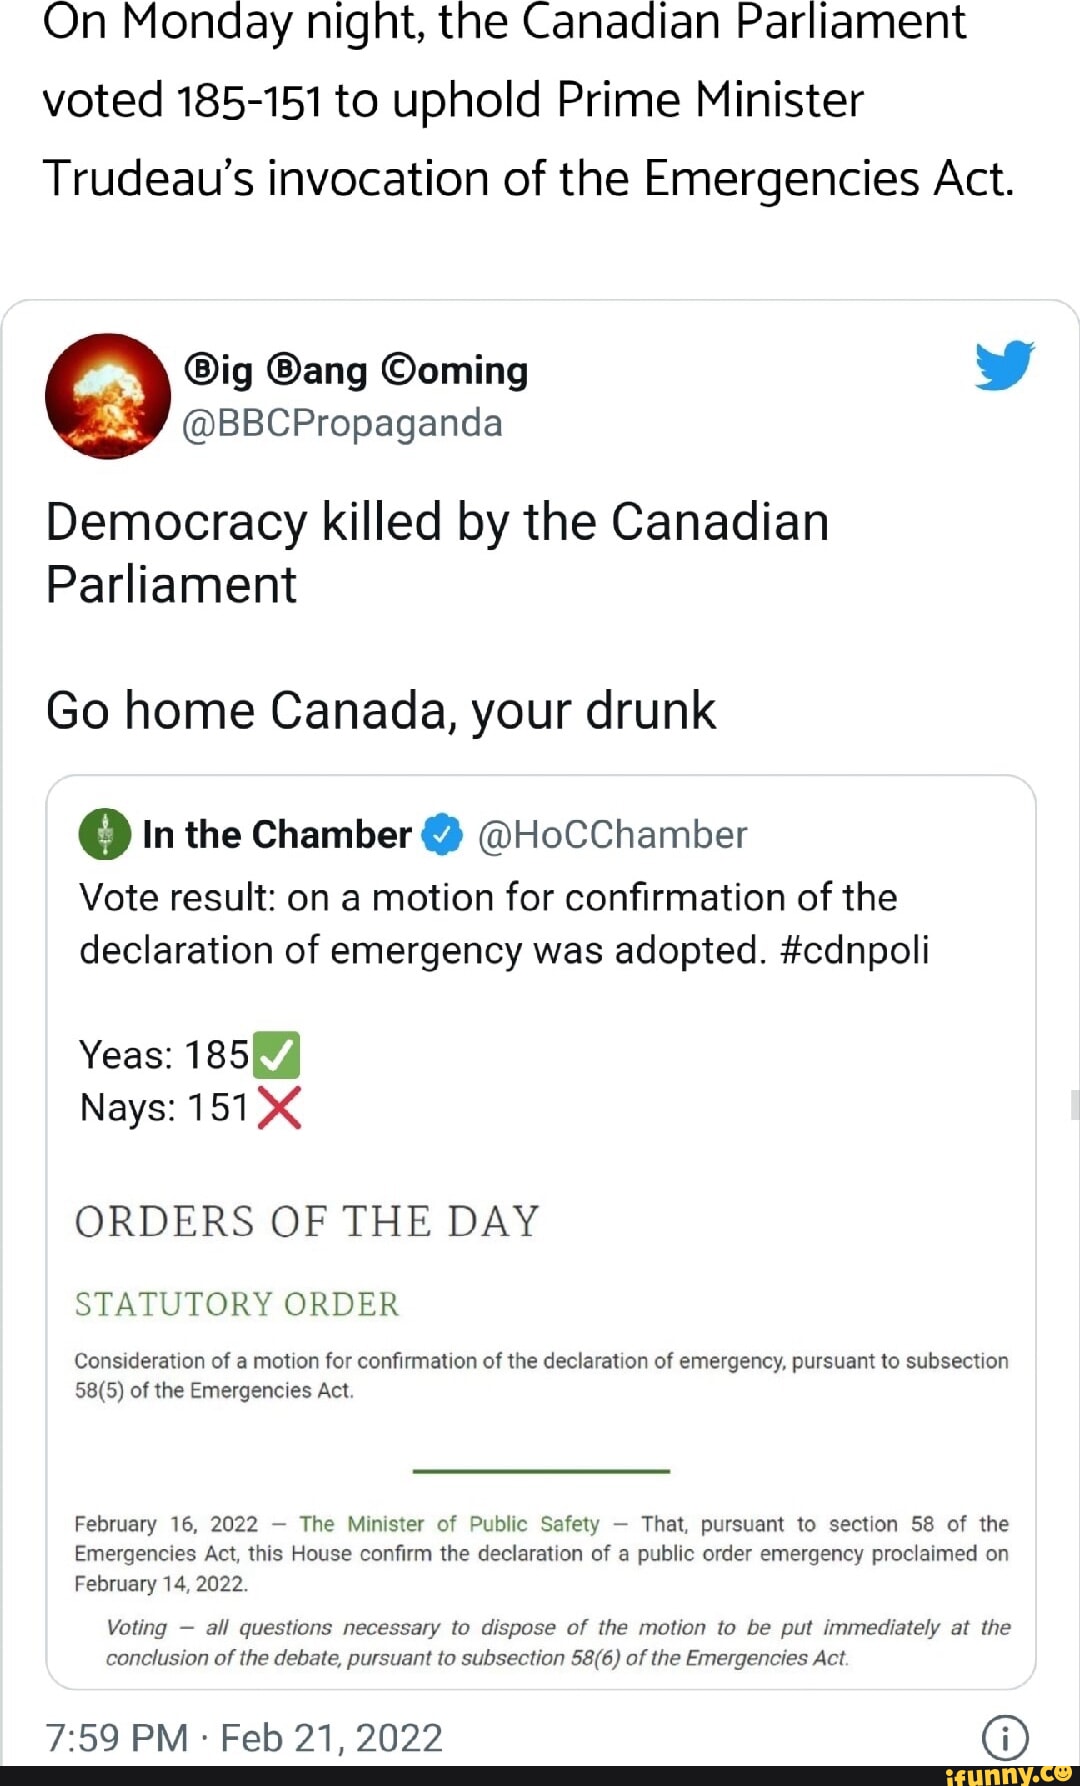Follow the #cdnpoli hashtag
Viewport: 1080px width, 1786px height.
854,950
